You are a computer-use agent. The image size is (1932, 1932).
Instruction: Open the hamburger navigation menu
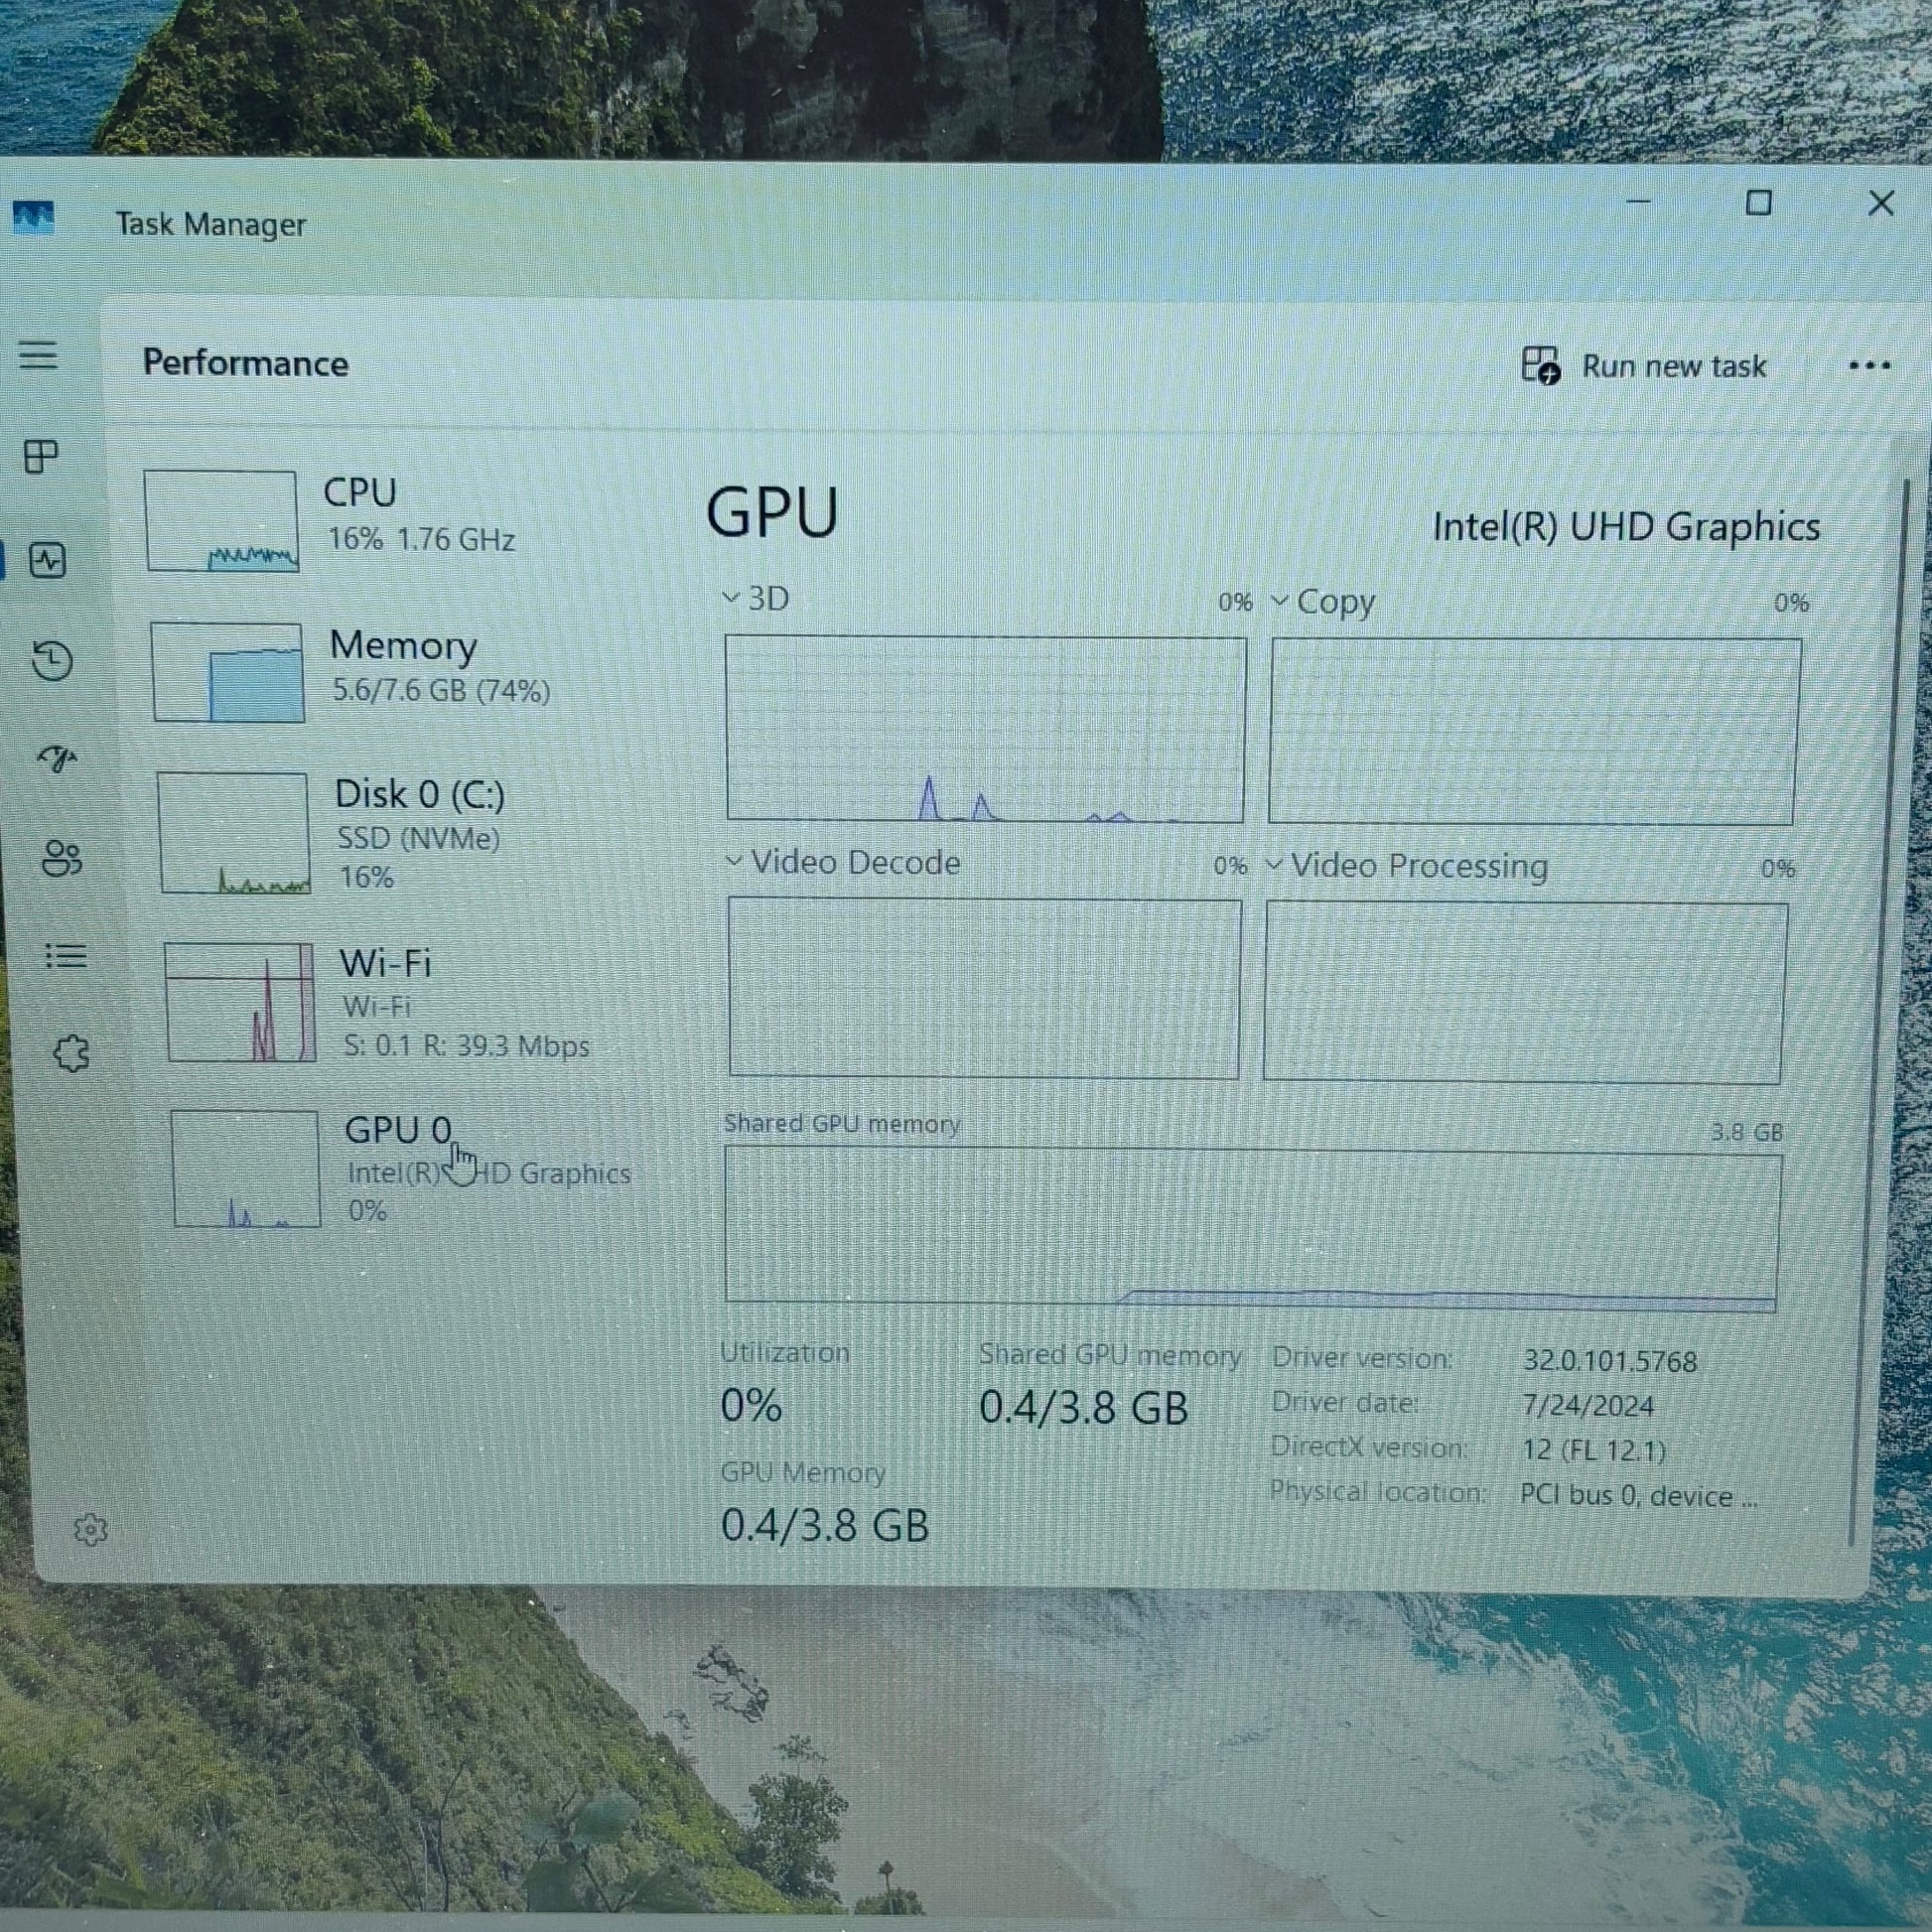pos(38,355)
